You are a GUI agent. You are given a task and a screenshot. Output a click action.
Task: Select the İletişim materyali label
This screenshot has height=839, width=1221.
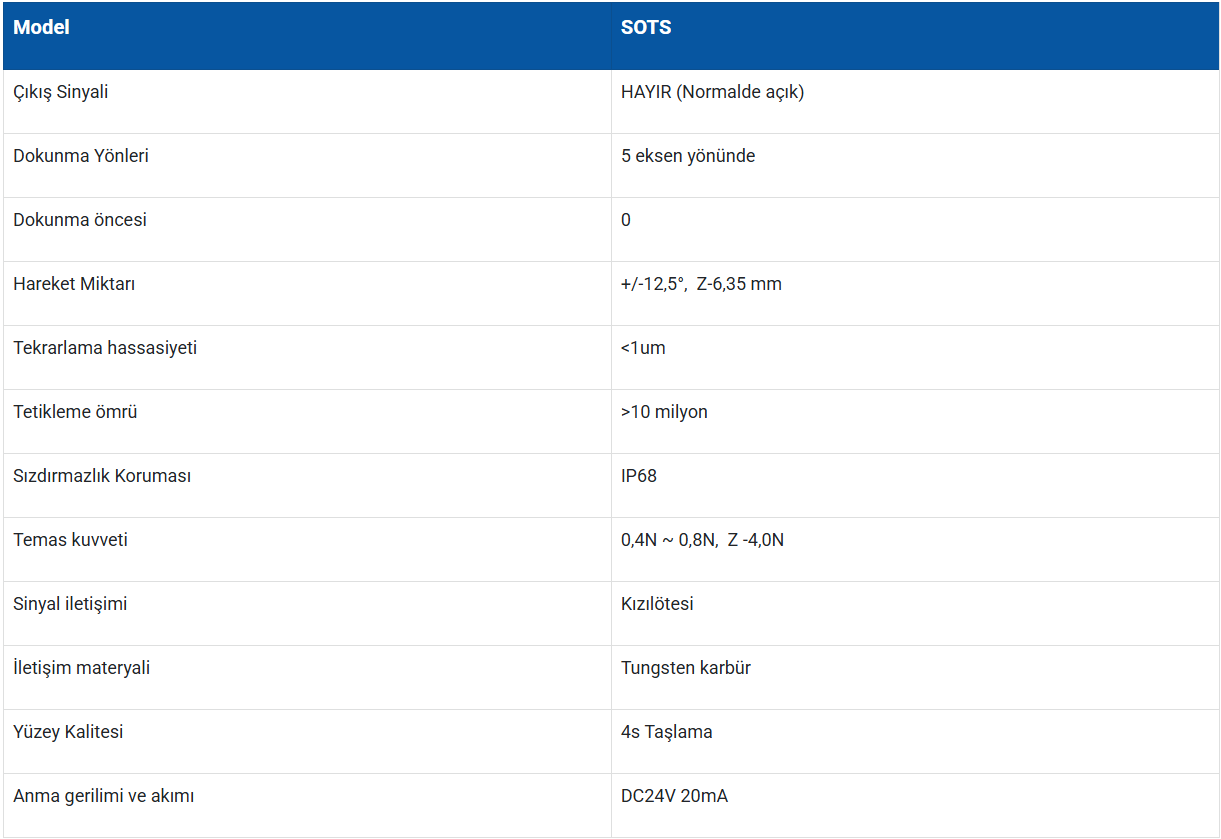click(x=82, y=668)
